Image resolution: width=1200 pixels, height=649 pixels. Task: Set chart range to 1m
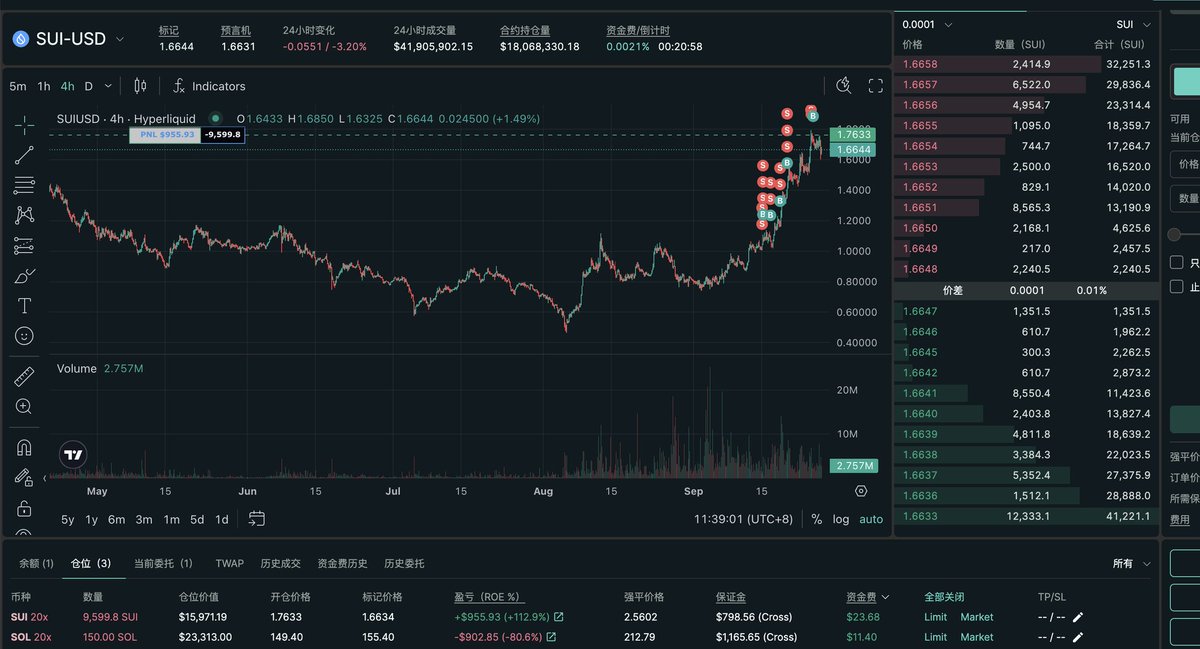(x=171, y=519)
